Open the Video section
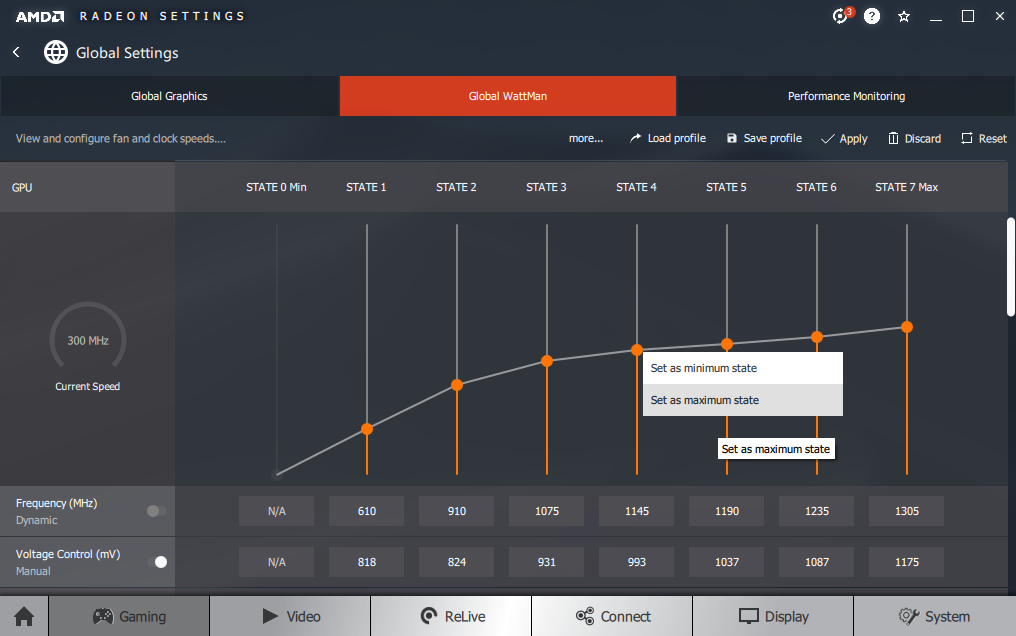The height and width of the screenshot is (636, 1016). pyautogui.click(x=290, y=616)
